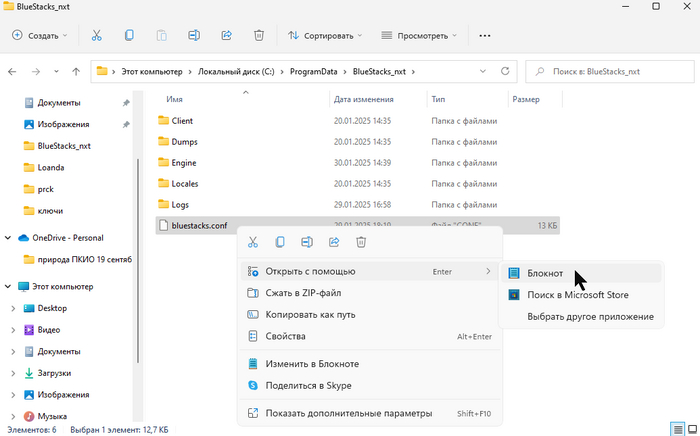The height and width of the screenshot is (436, 700).
Task: Click the Share icon in the top toolbar
Action: [226, 36]
